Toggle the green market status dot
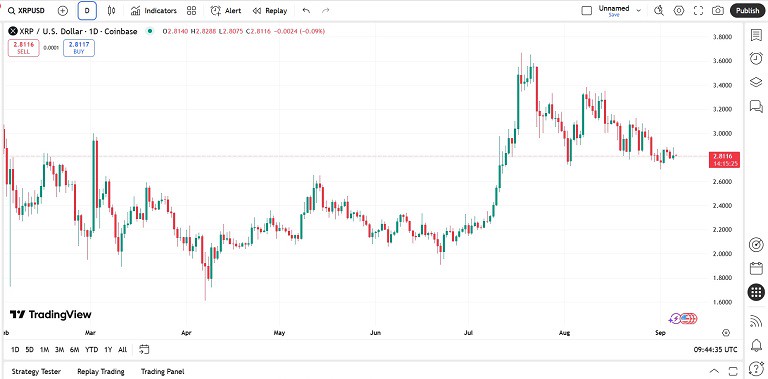 click(149, 31)
